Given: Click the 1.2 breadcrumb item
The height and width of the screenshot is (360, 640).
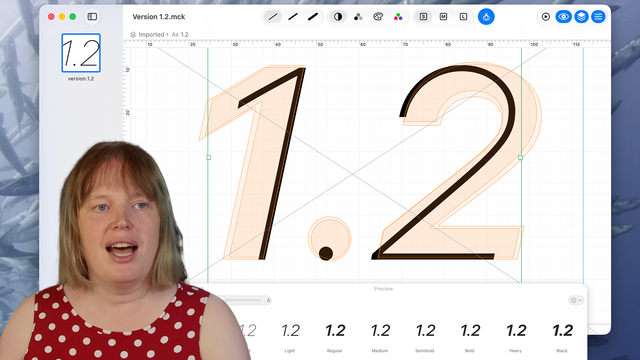Looking at the screenshot, I should pyautogui.click(x=184, y=35).
